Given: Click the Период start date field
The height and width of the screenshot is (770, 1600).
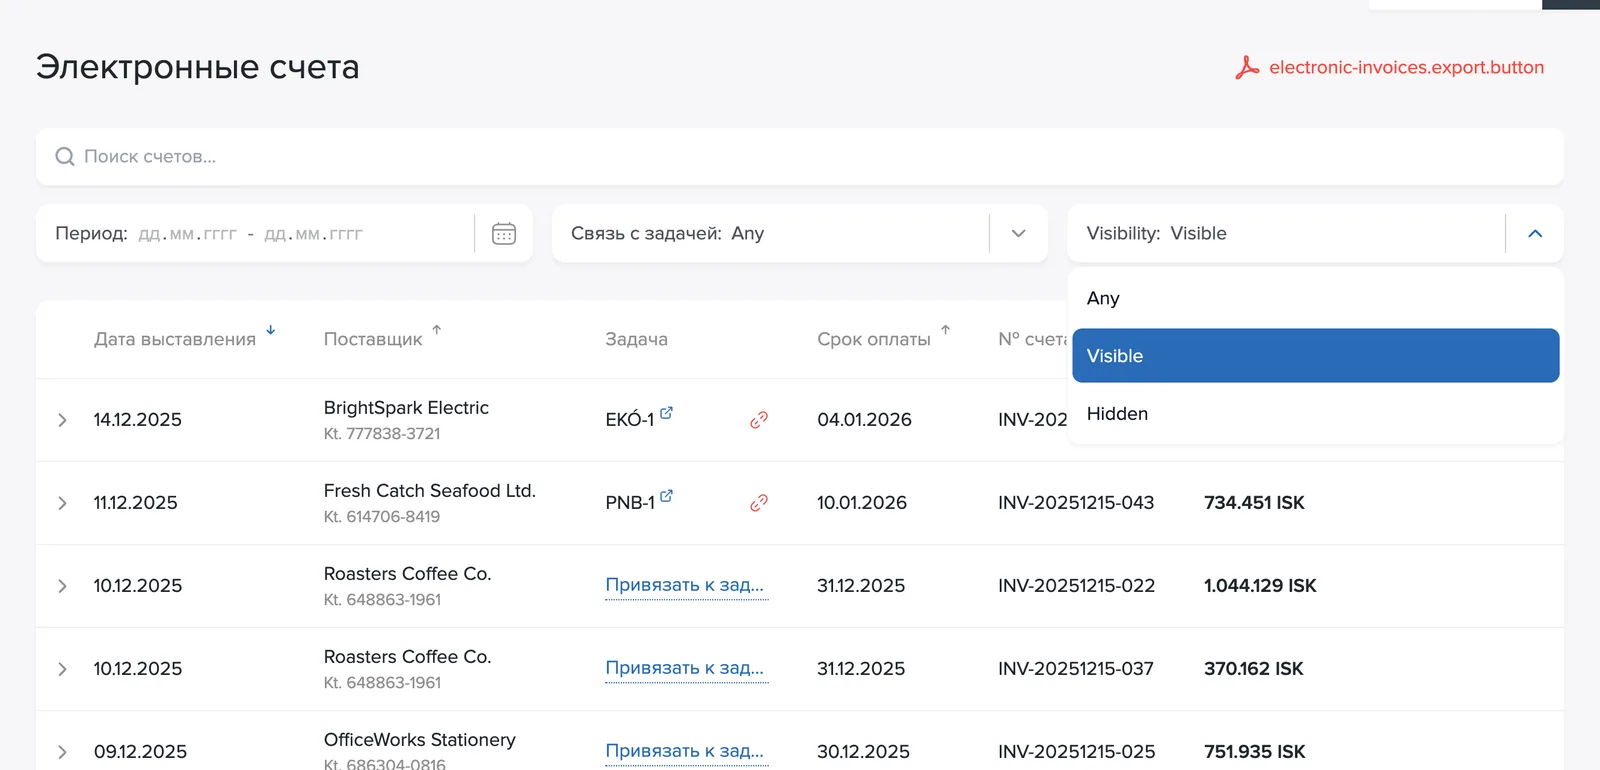Looking at the screenshot, I should [x=187, y=234].
